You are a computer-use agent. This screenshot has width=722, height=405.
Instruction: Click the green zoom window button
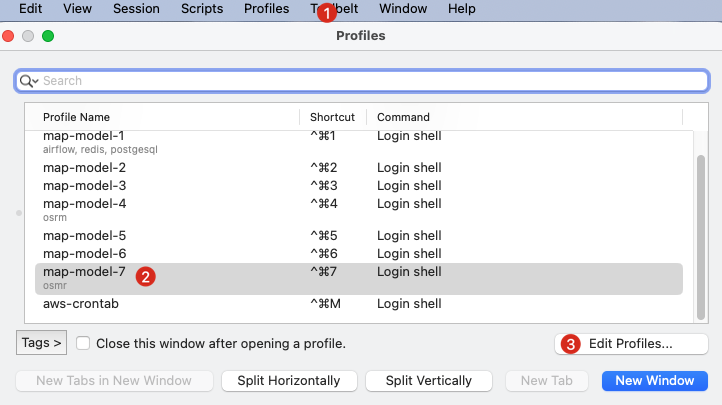coord(48,36)
